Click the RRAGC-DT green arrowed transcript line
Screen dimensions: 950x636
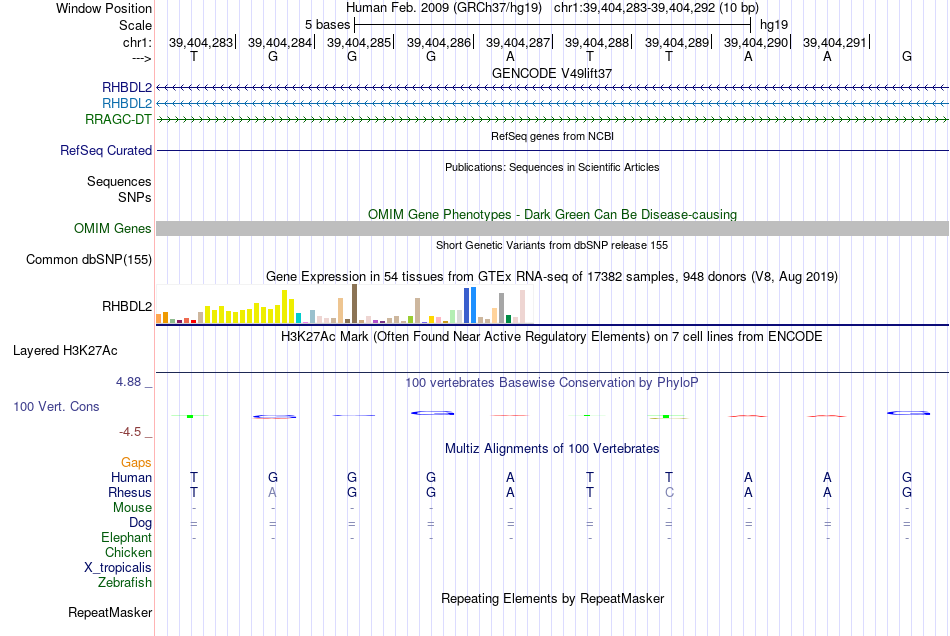coord(553,119)
